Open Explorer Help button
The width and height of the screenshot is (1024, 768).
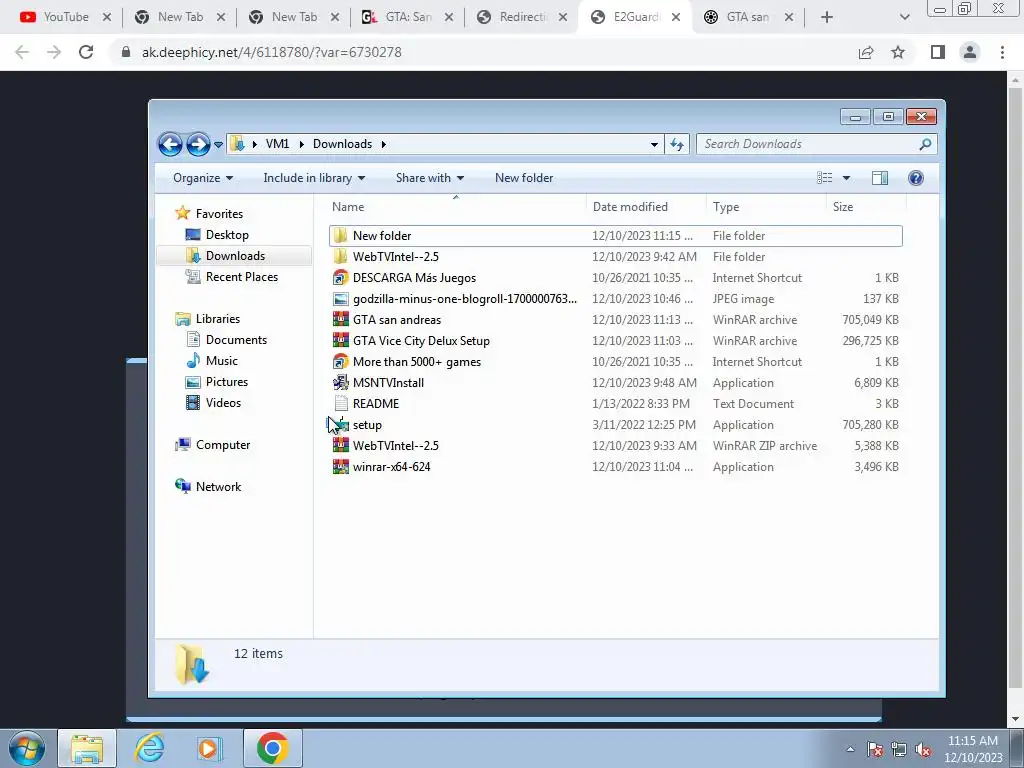click(x=916, y=178)
